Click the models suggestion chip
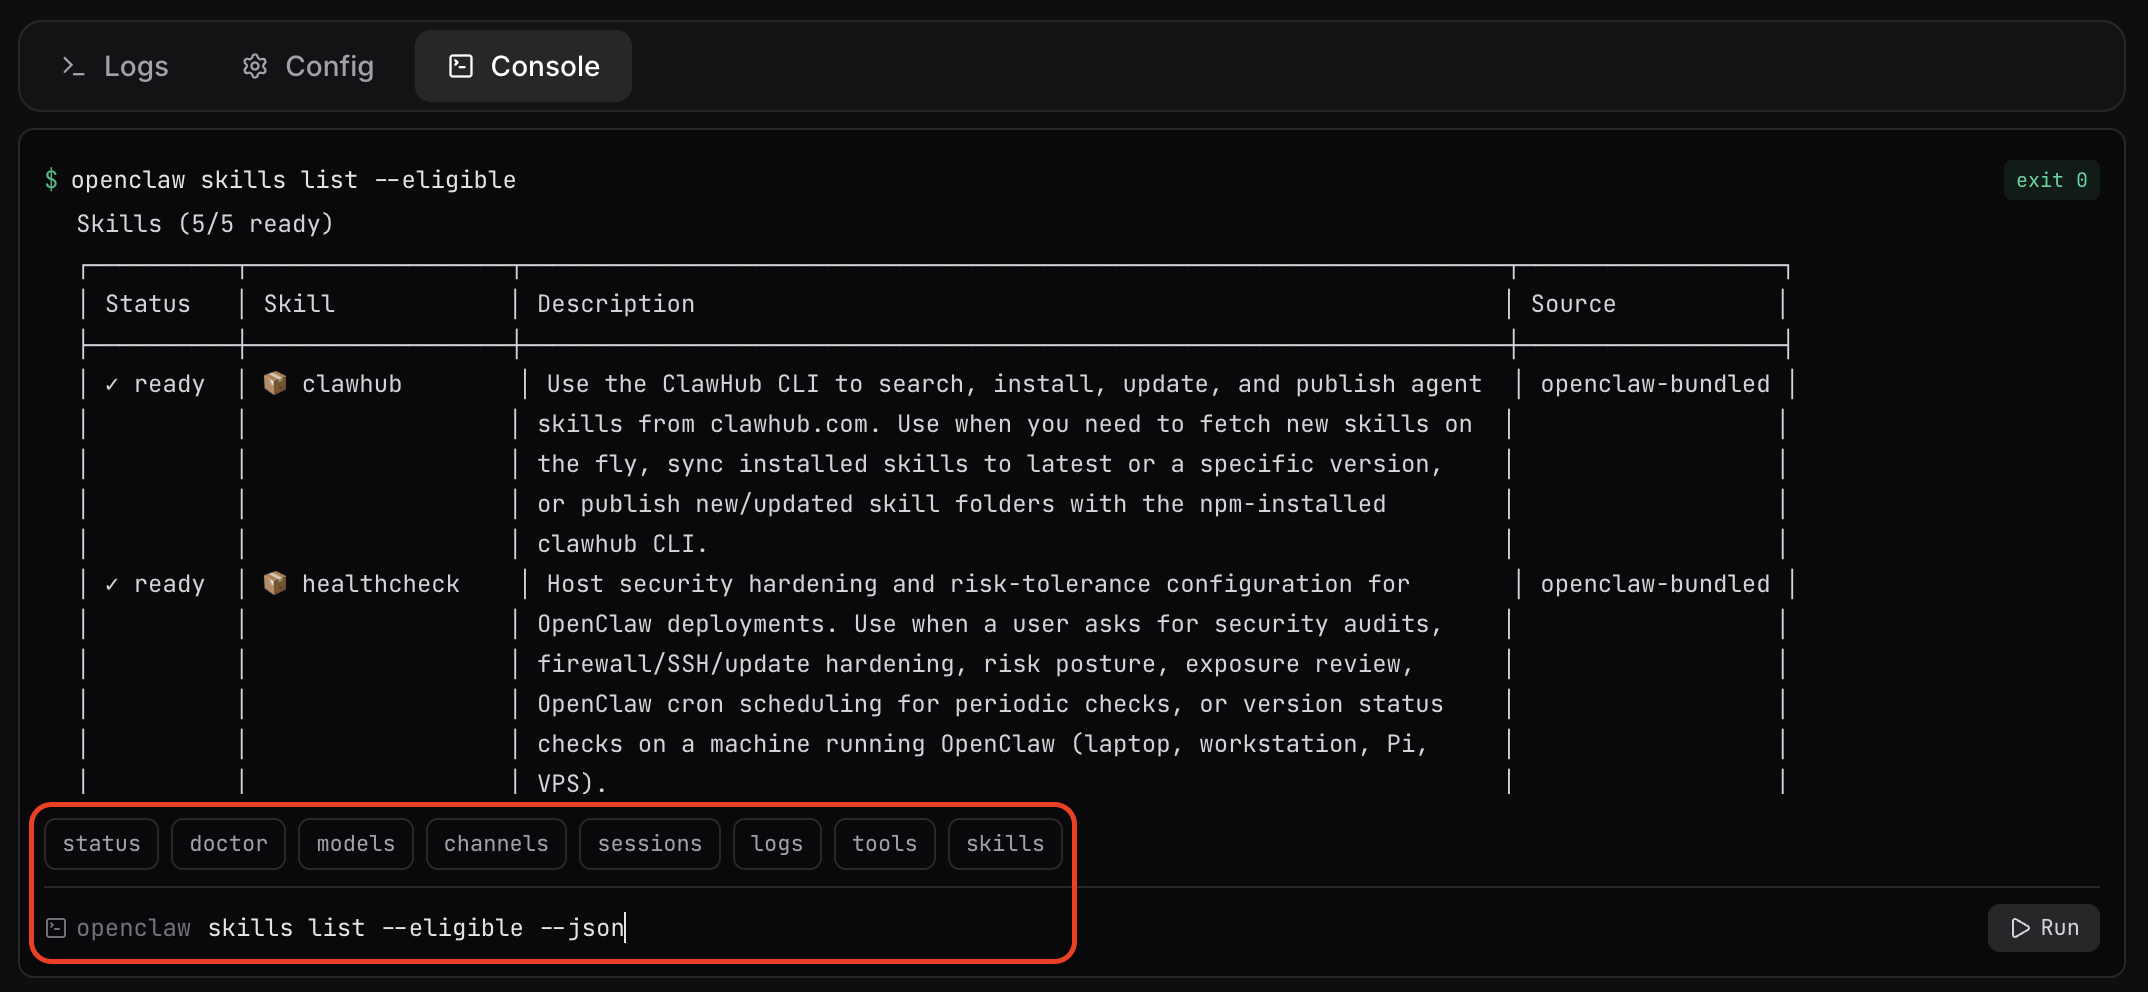Screen dimensions: 2148x992 [355, 843]
